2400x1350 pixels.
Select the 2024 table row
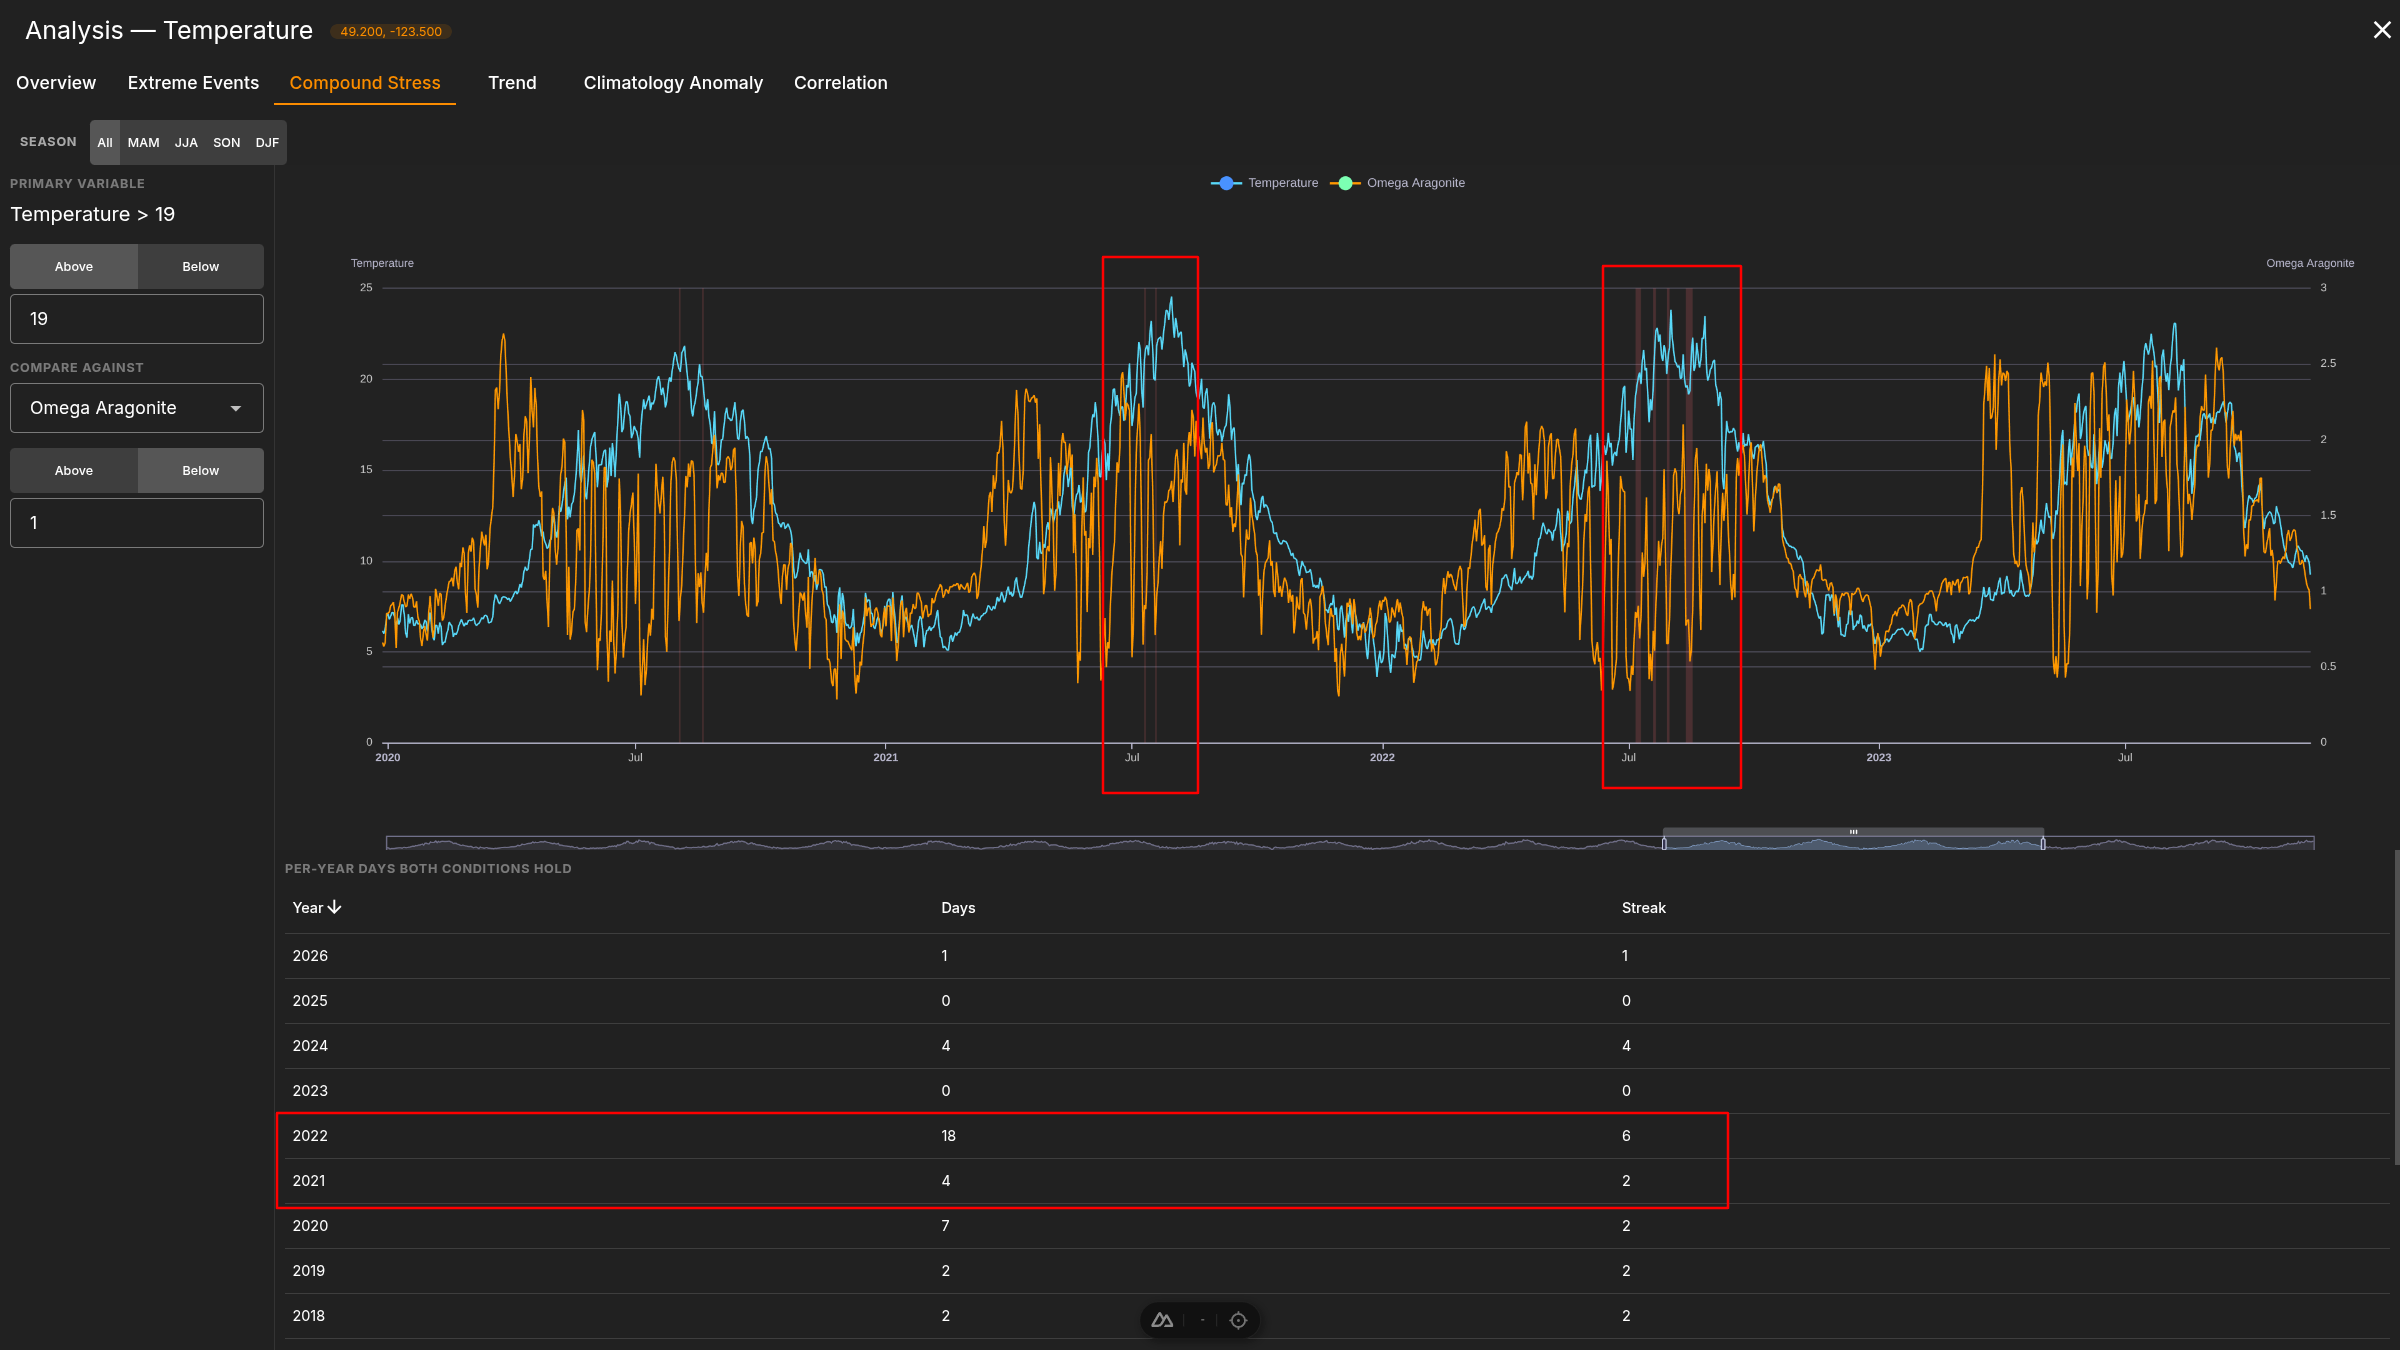click(x=1336, y=1046)
